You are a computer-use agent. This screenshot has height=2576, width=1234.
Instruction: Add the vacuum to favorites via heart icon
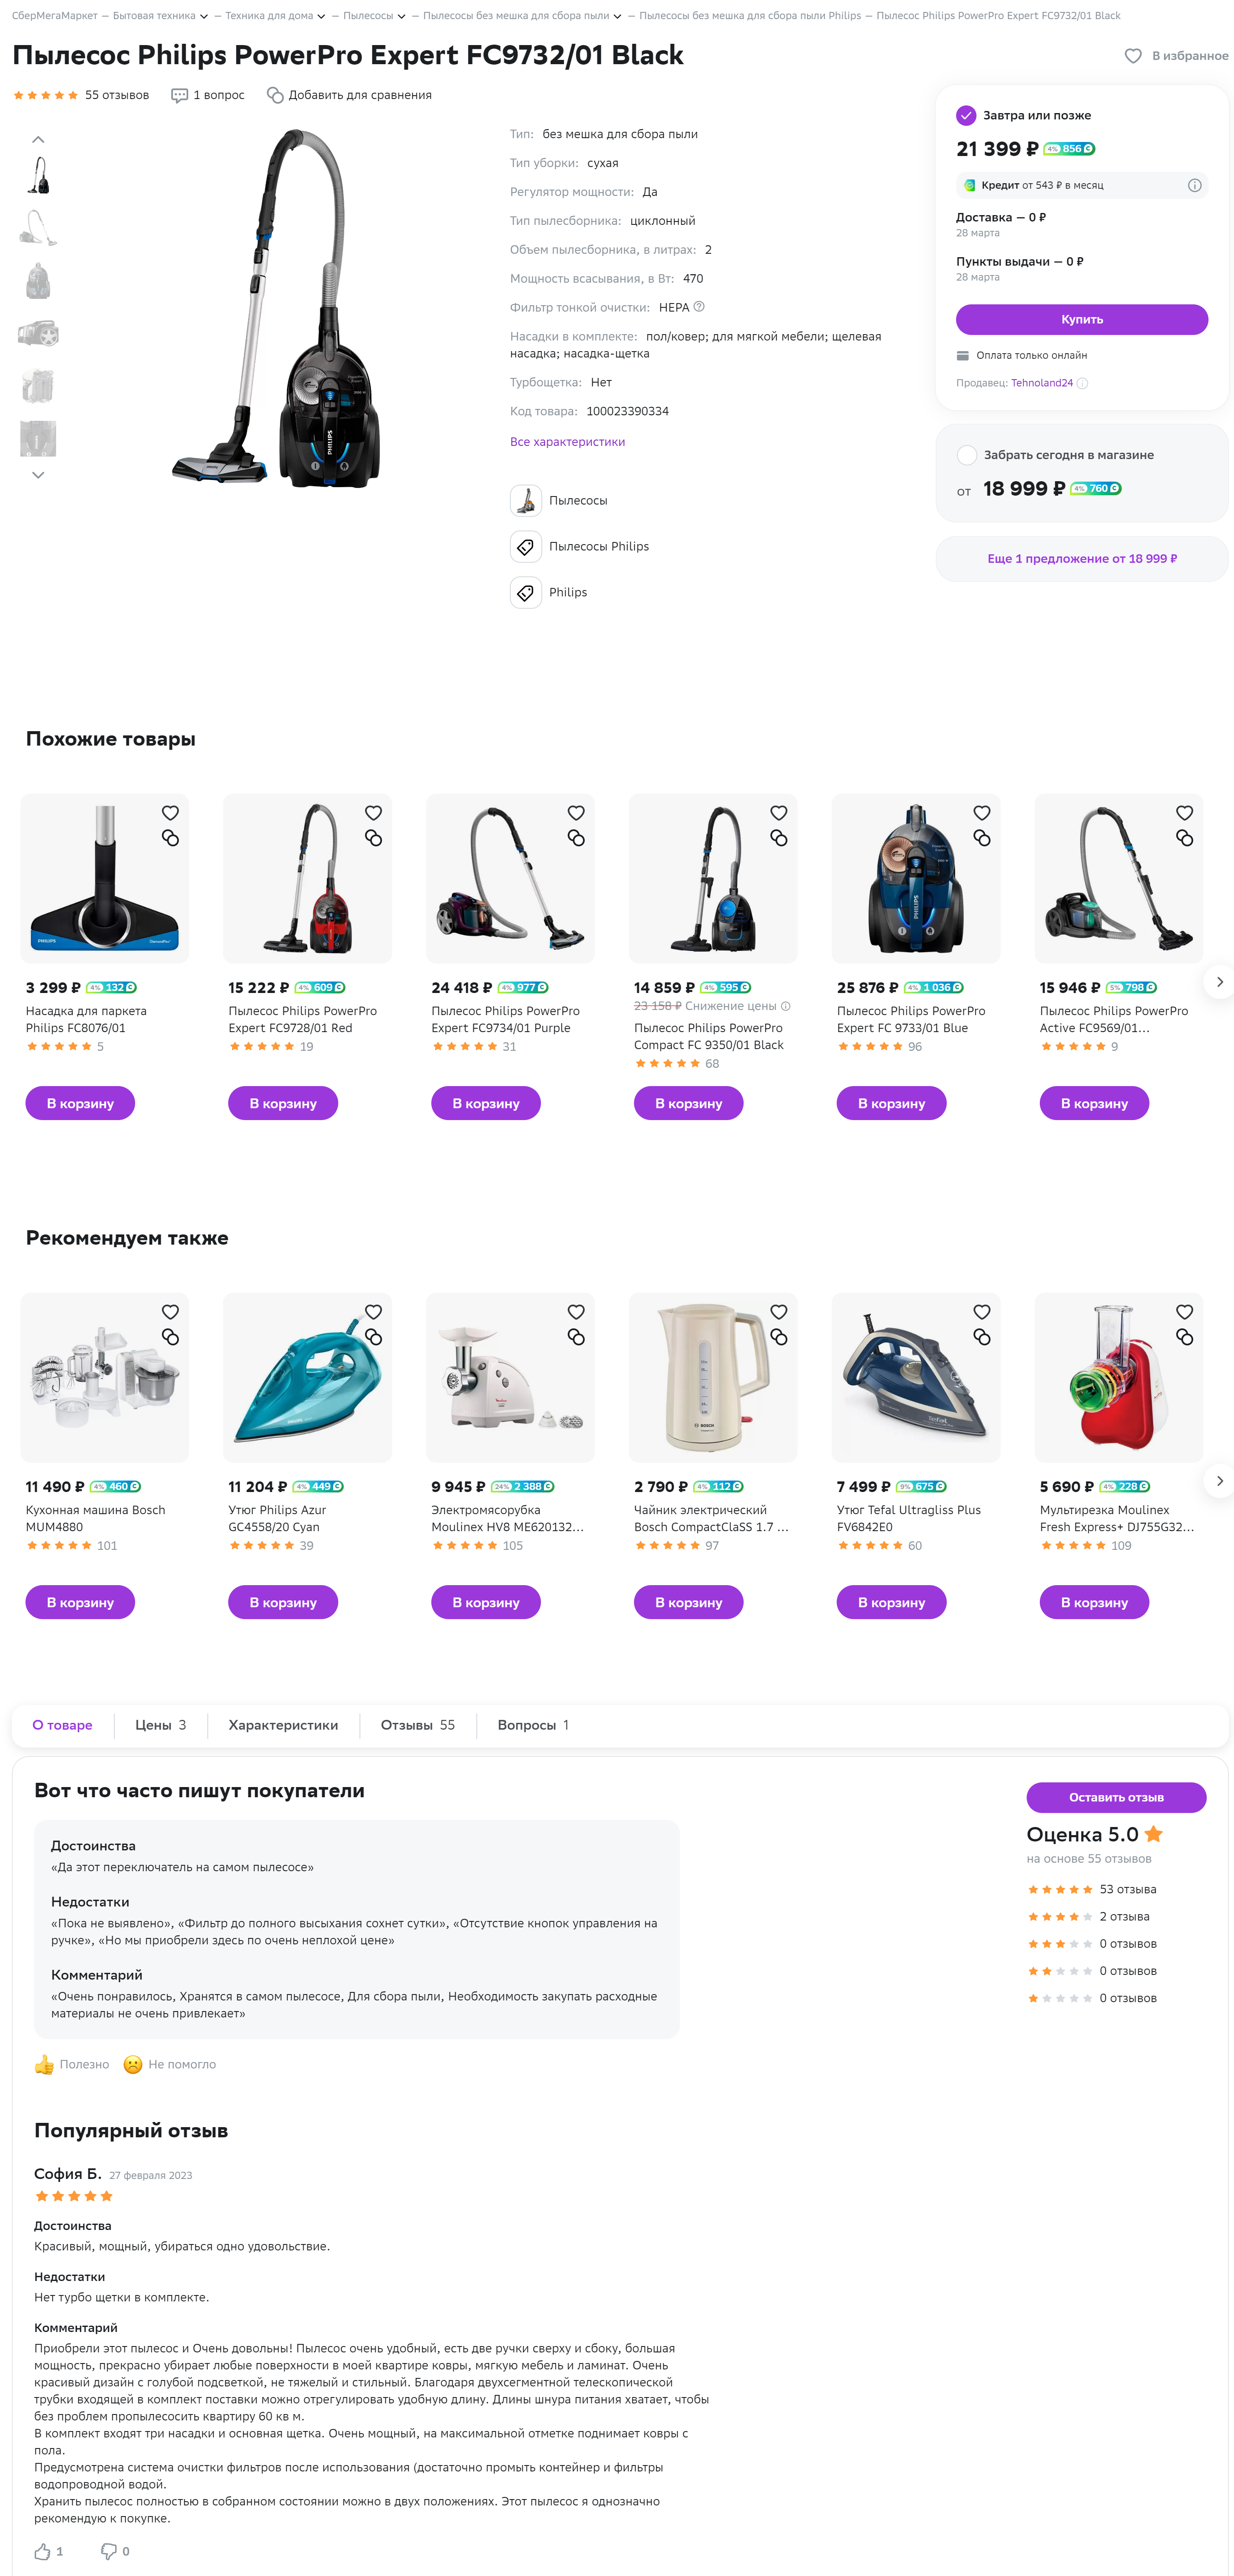(1132, 56)
